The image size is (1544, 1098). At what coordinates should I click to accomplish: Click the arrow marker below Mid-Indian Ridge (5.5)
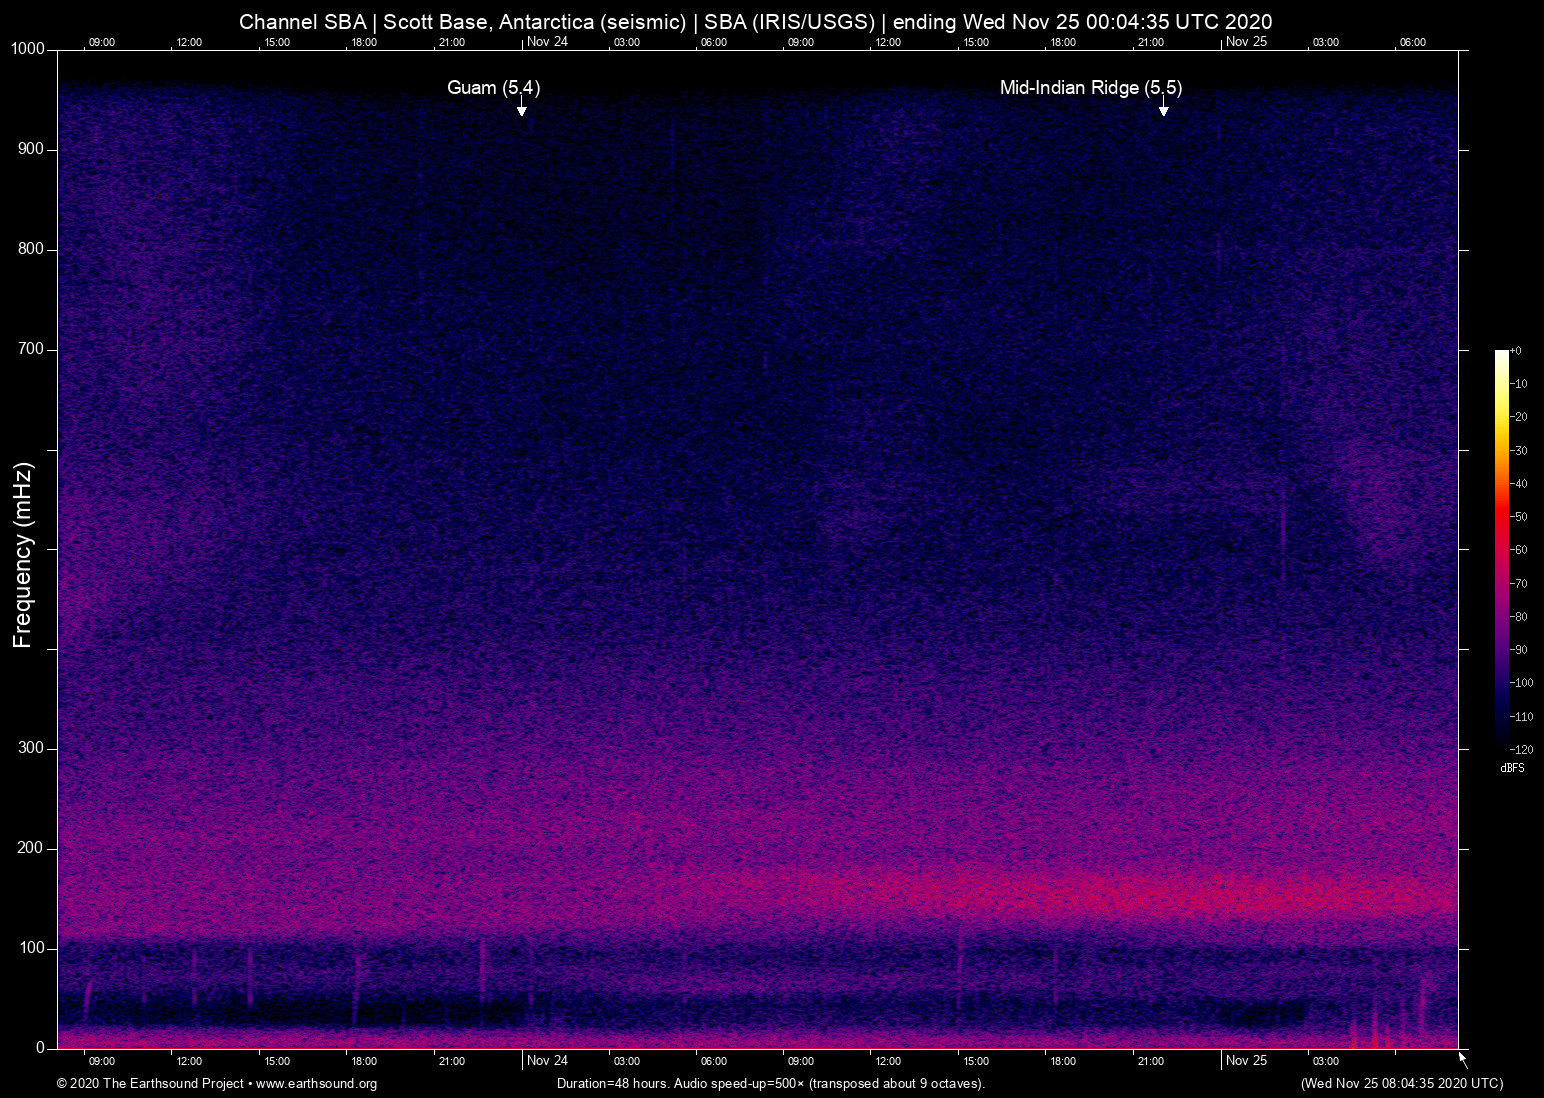(x=1163, y=109)
